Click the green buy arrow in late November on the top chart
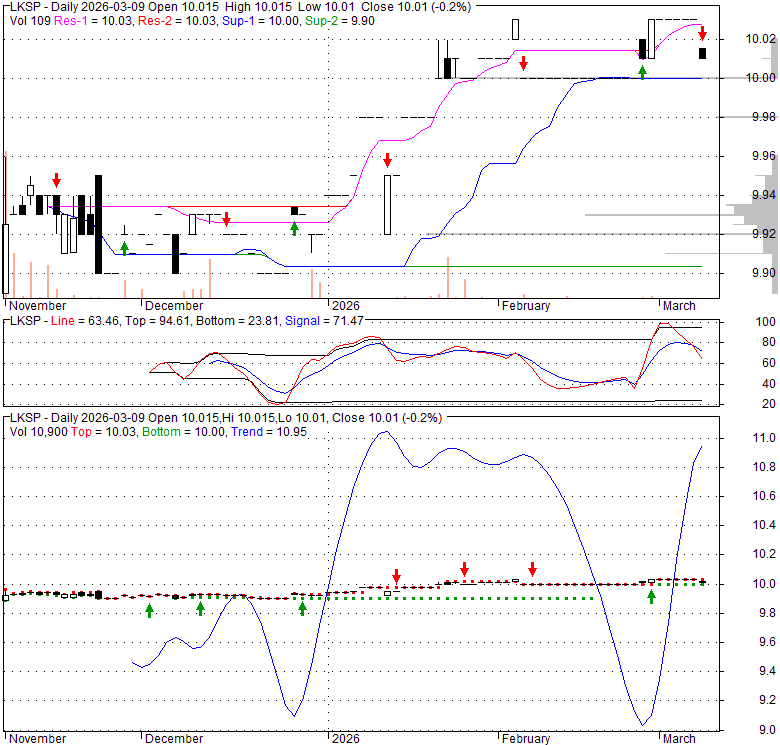This screenshot has width=780, height=745. [125, 249]
